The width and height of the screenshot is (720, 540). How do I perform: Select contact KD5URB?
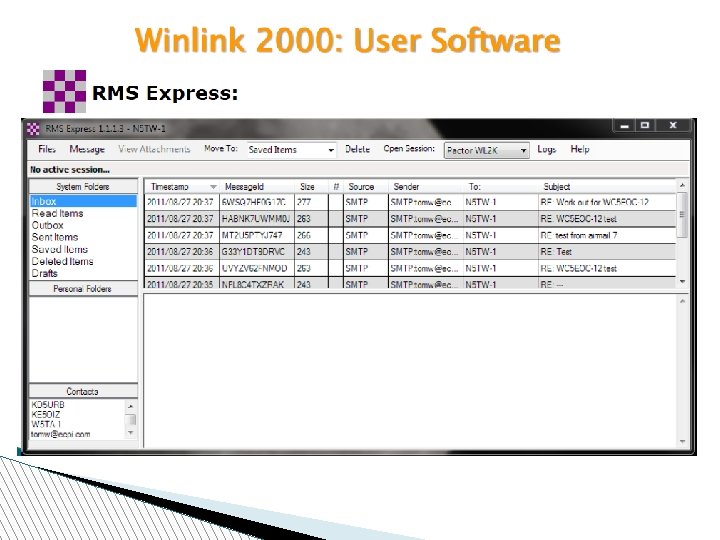pyautogui.click(x=48, y=405)
